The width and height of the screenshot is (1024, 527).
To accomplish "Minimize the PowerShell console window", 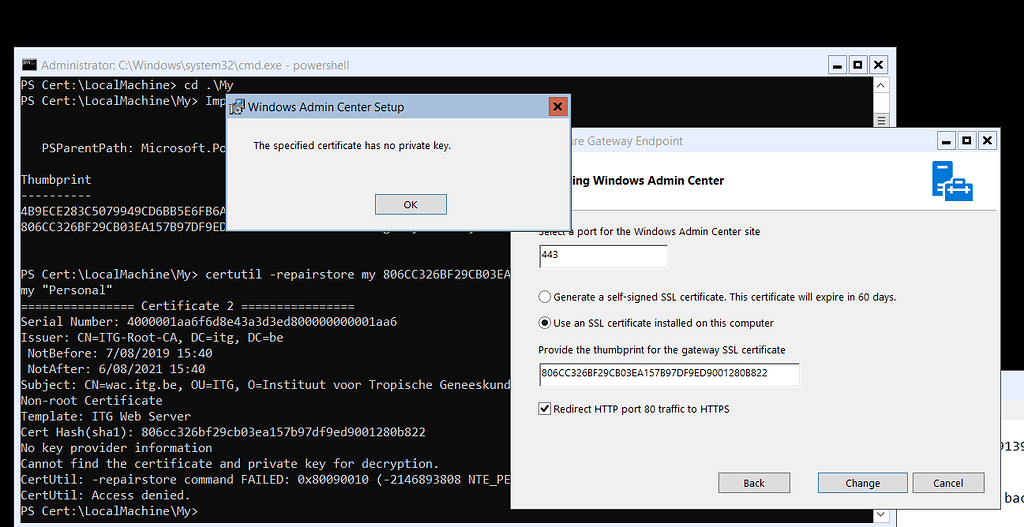I will pyautogui.click(x=838, y=65).
